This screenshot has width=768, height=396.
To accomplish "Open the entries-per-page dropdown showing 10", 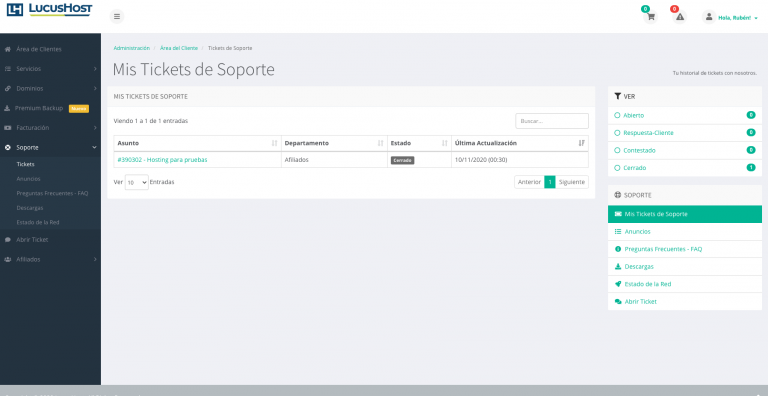I will tap(137, 182).
